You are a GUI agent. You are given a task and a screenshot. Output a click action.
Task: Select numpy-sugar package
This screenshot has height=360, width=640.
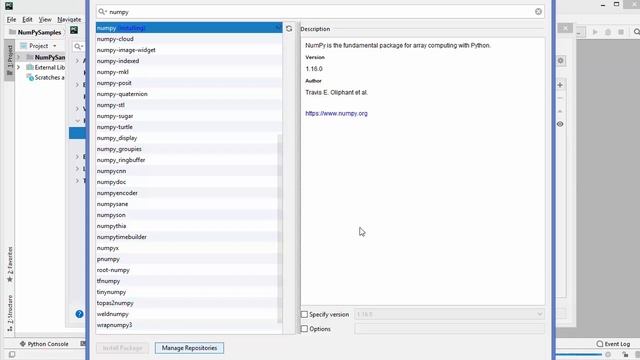189,116
